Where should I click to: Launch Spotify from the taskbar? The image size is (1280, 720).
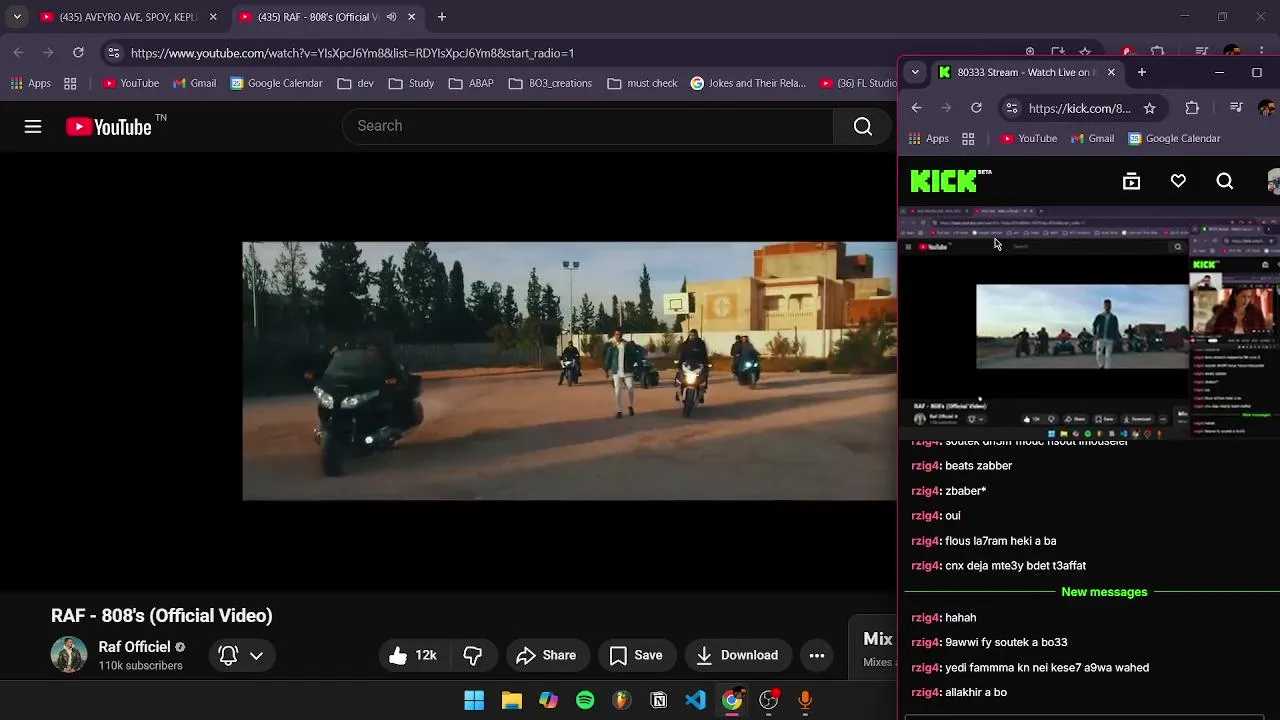point(585,700)
